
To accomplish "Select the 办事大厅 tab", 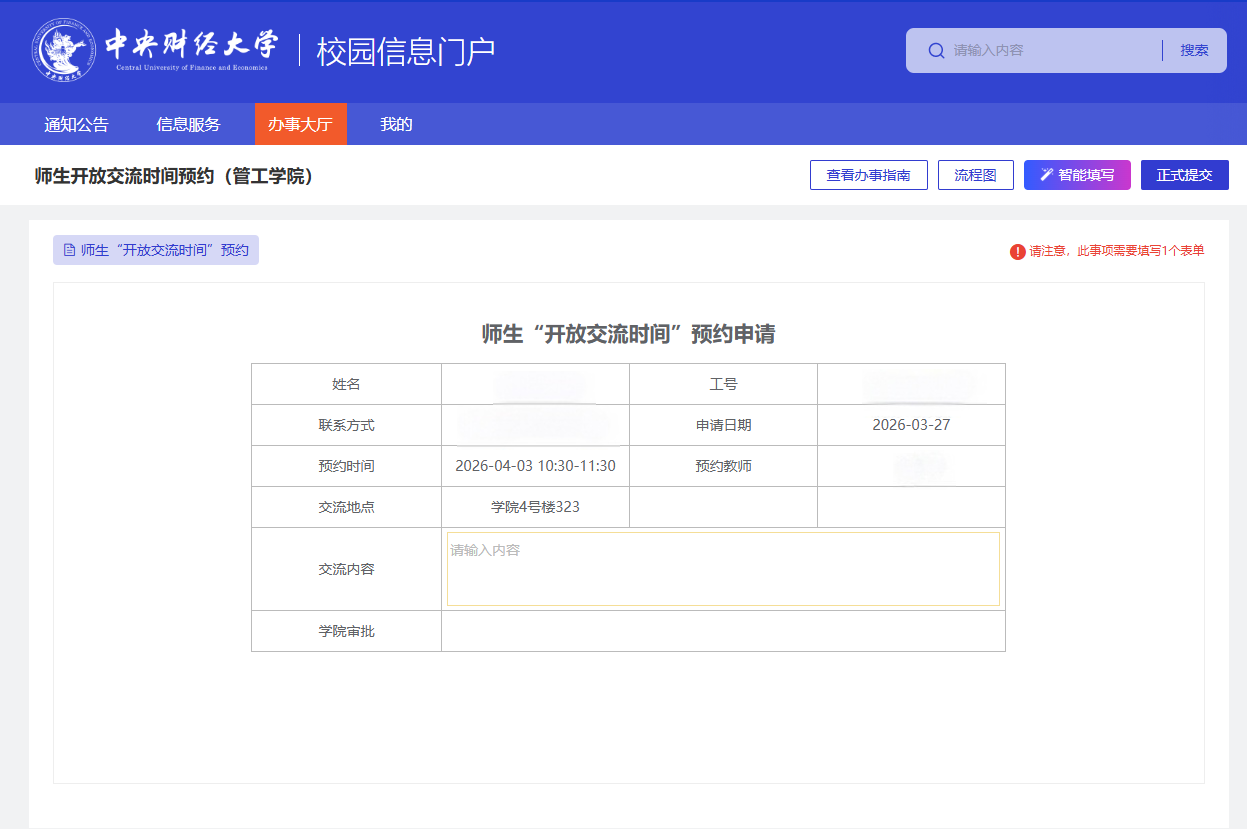I will [x=300, y=125].
